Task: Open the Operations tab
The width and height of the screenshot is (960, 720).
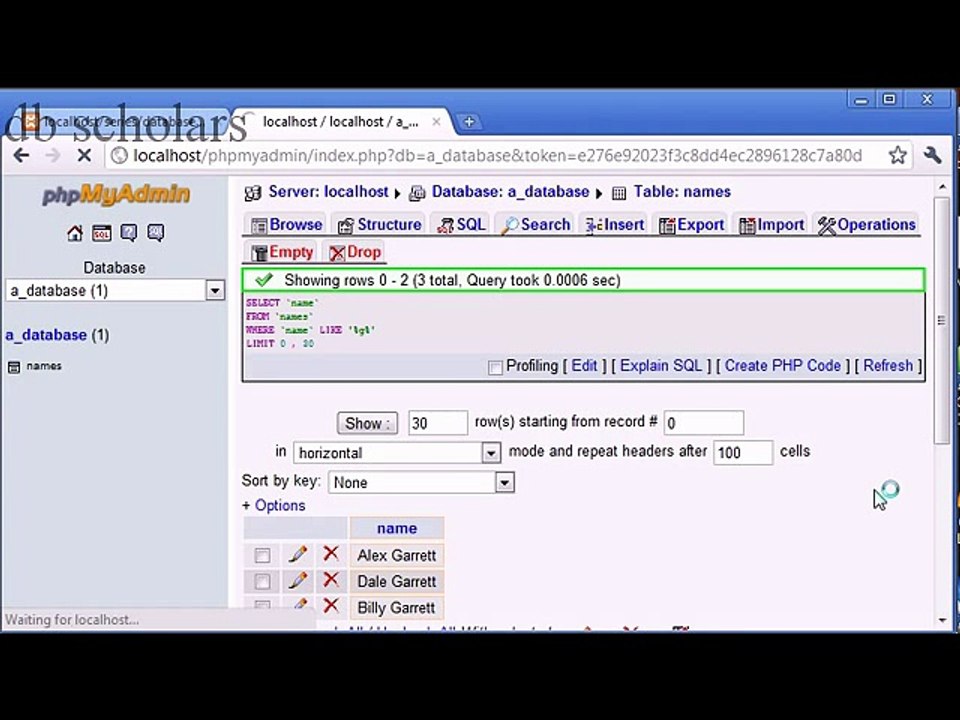Action: (866, 225)
